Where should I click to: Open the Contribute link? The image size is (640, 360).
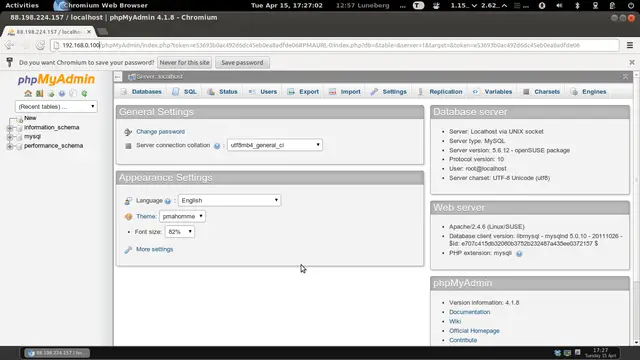coord(463,340)
